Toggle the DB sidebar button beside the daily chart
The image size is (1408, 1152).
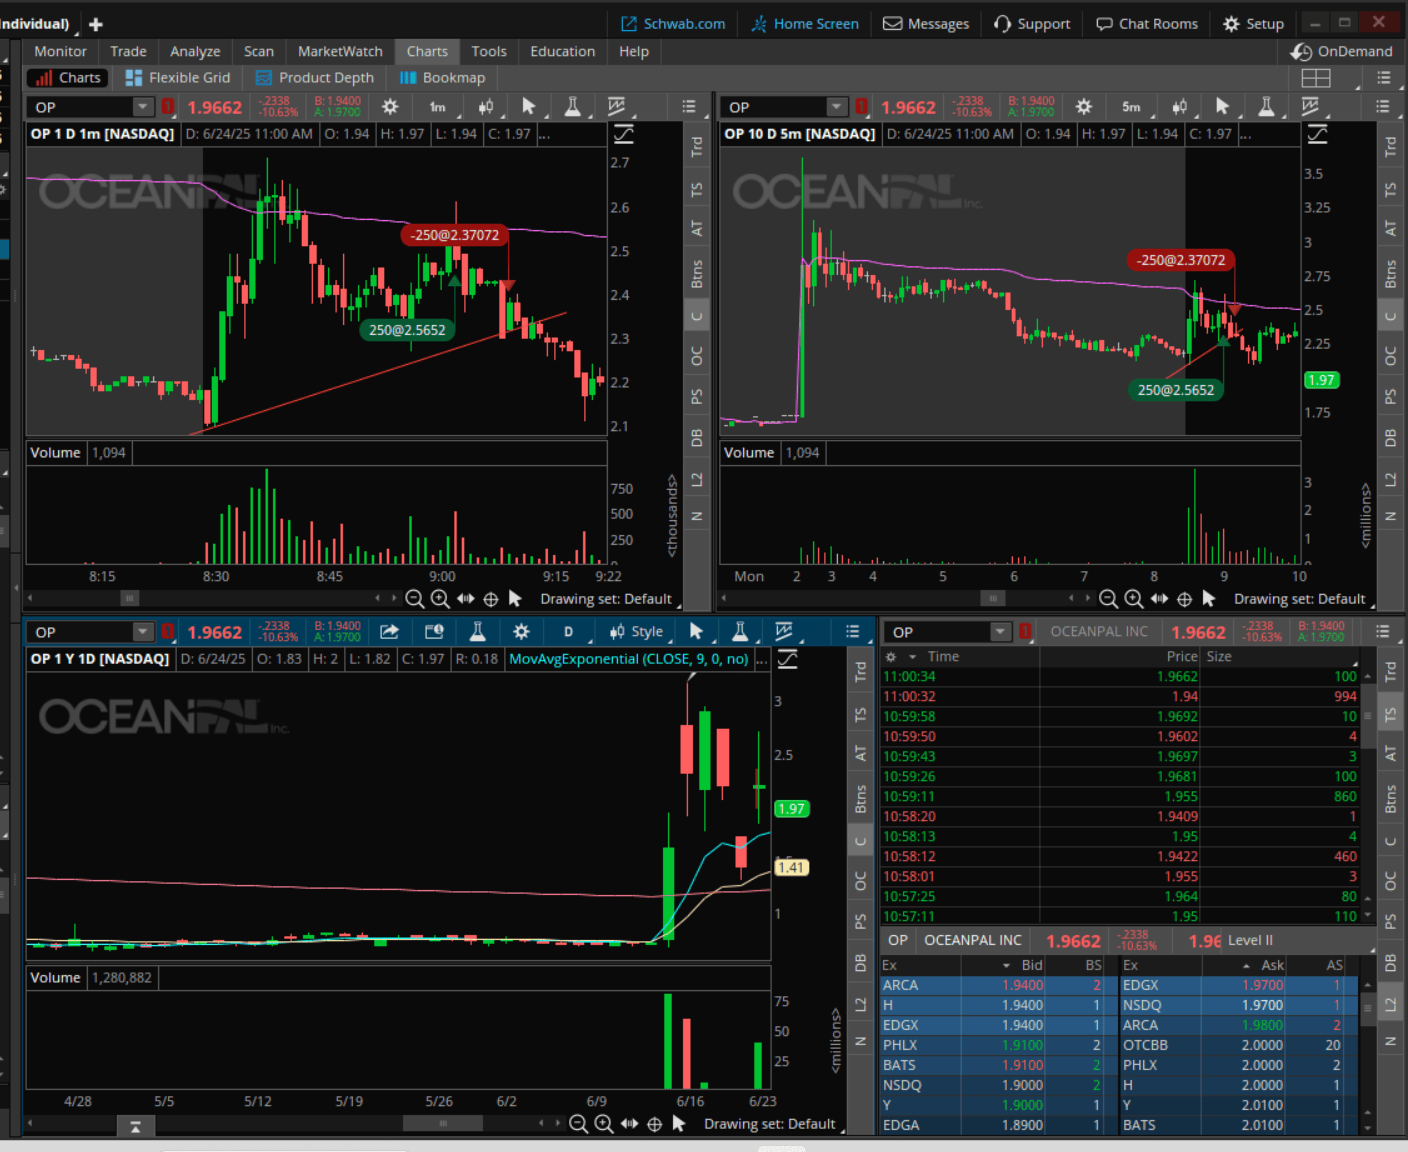coord(860,963)
